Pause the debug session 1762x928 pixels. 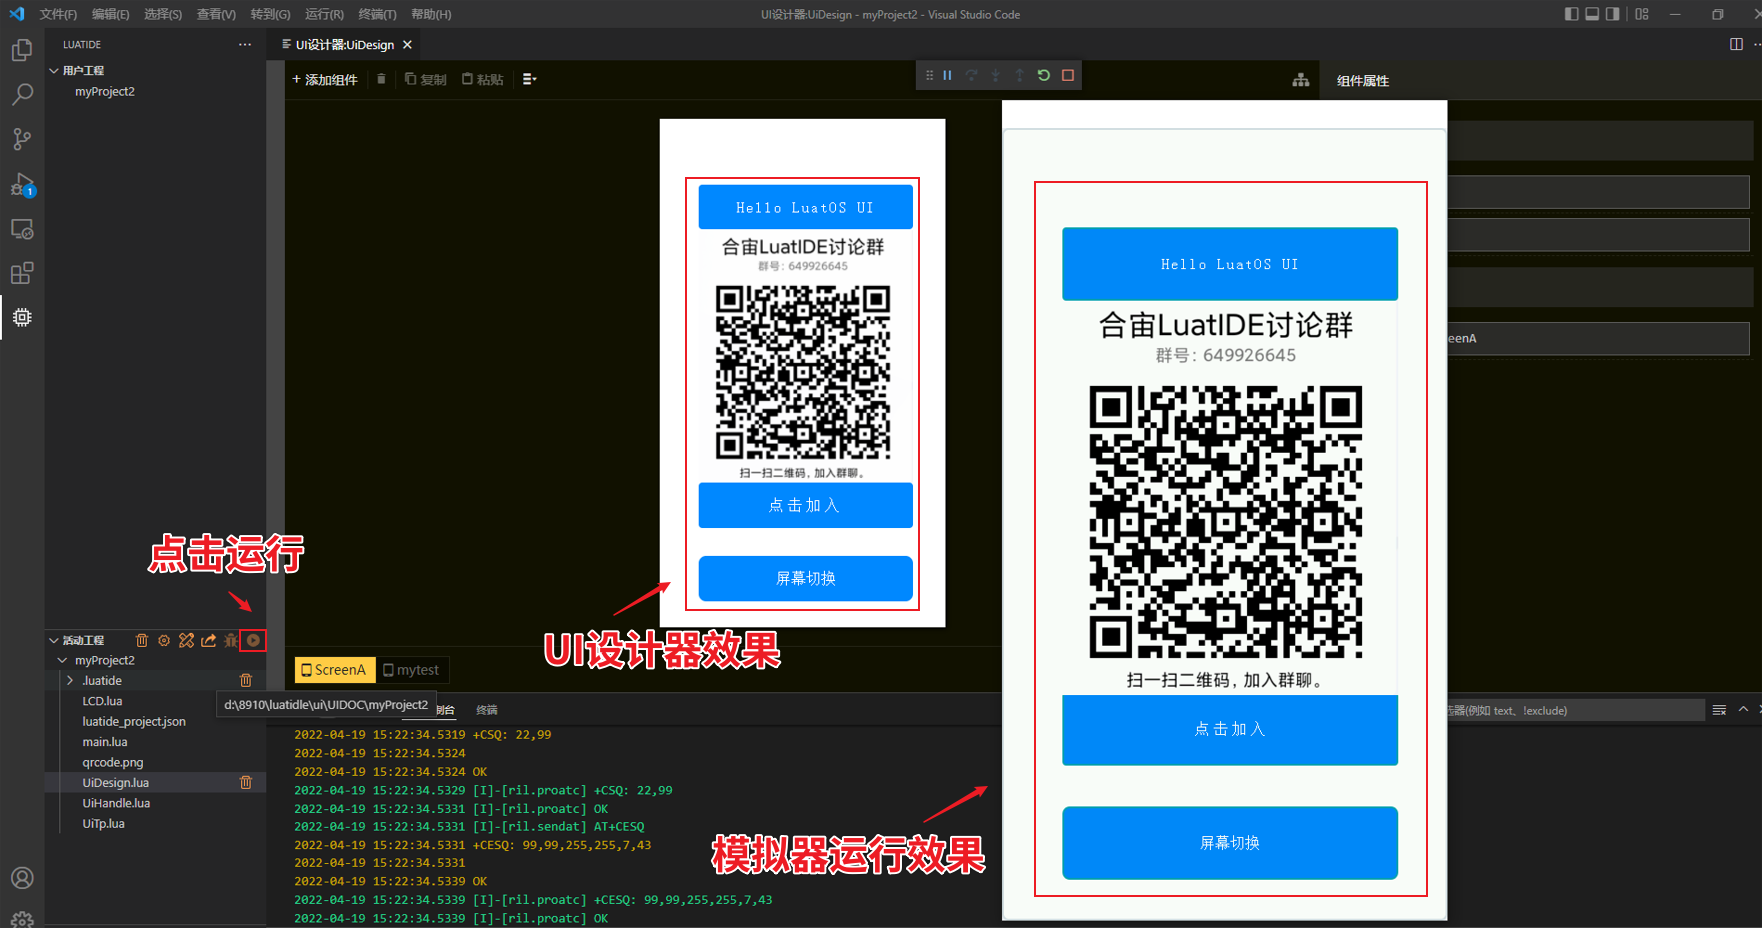[x=947, y=76]
